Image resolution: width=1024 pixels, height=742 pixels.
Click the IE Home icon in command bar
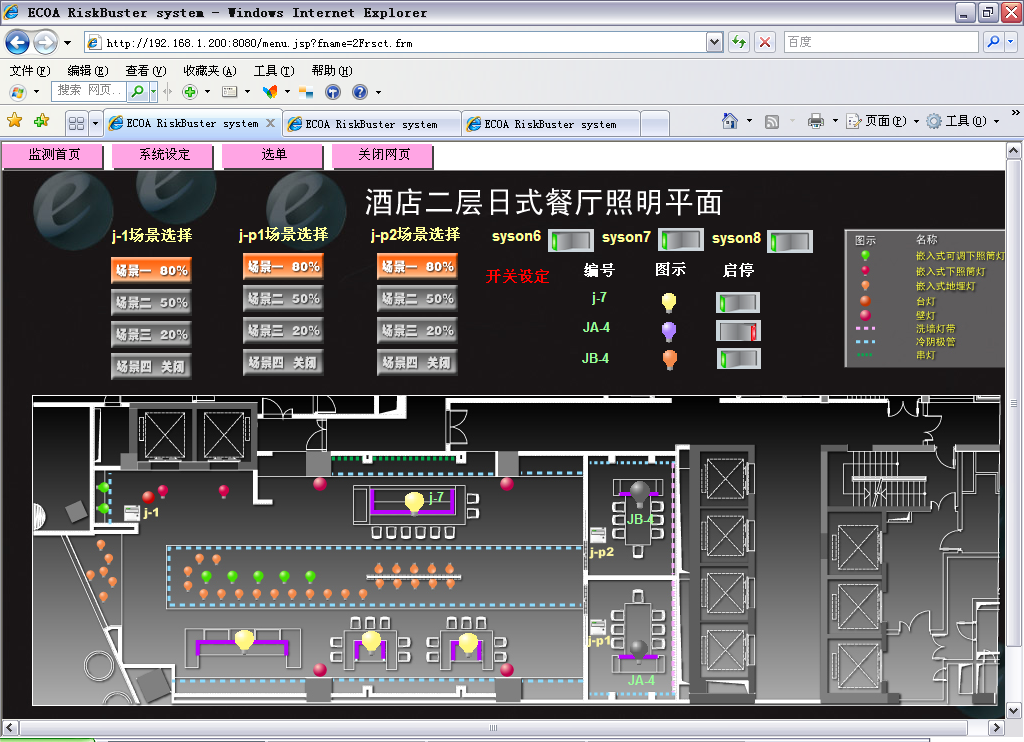(731, 121)
